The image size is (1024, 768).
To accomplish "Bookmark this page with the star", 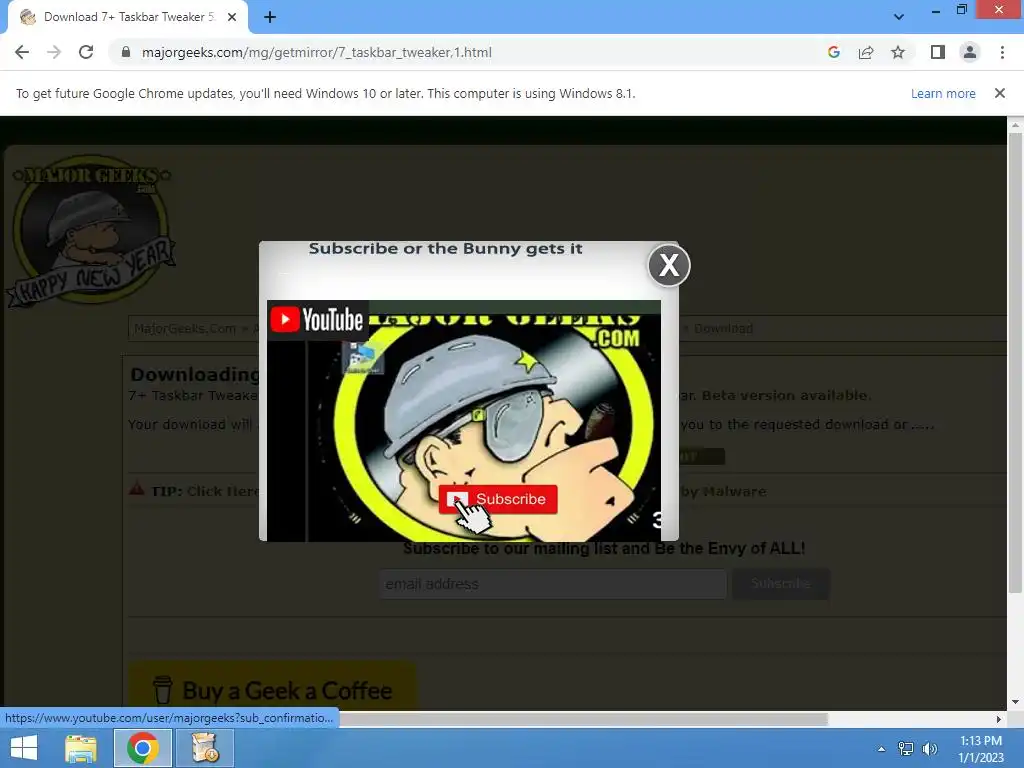I will pyautogui.click(x=898, y=52).
